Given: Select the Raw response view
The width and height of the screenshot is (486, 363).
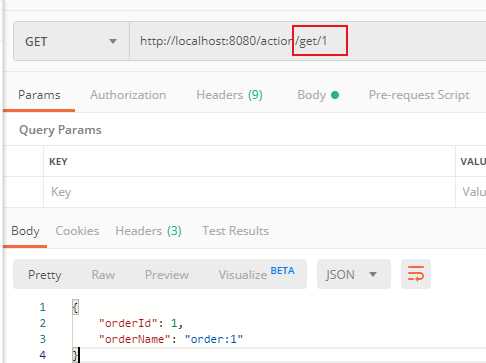Looking at the screenshot, I should coord(103,275).
